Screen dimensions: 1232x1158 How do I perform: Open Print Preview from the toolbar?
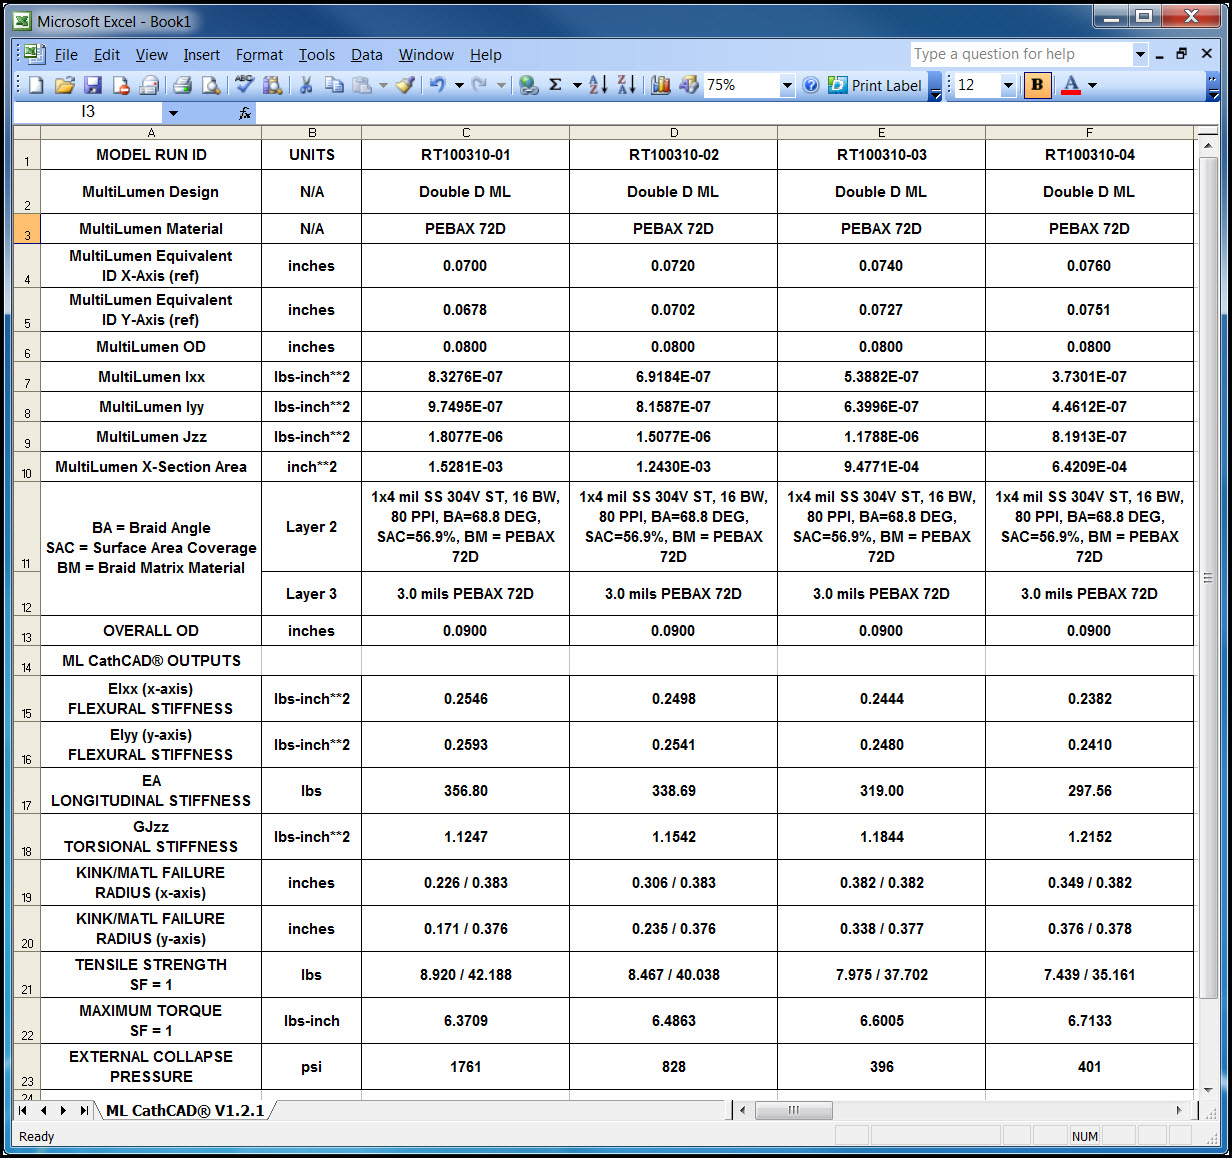[210, 86]
